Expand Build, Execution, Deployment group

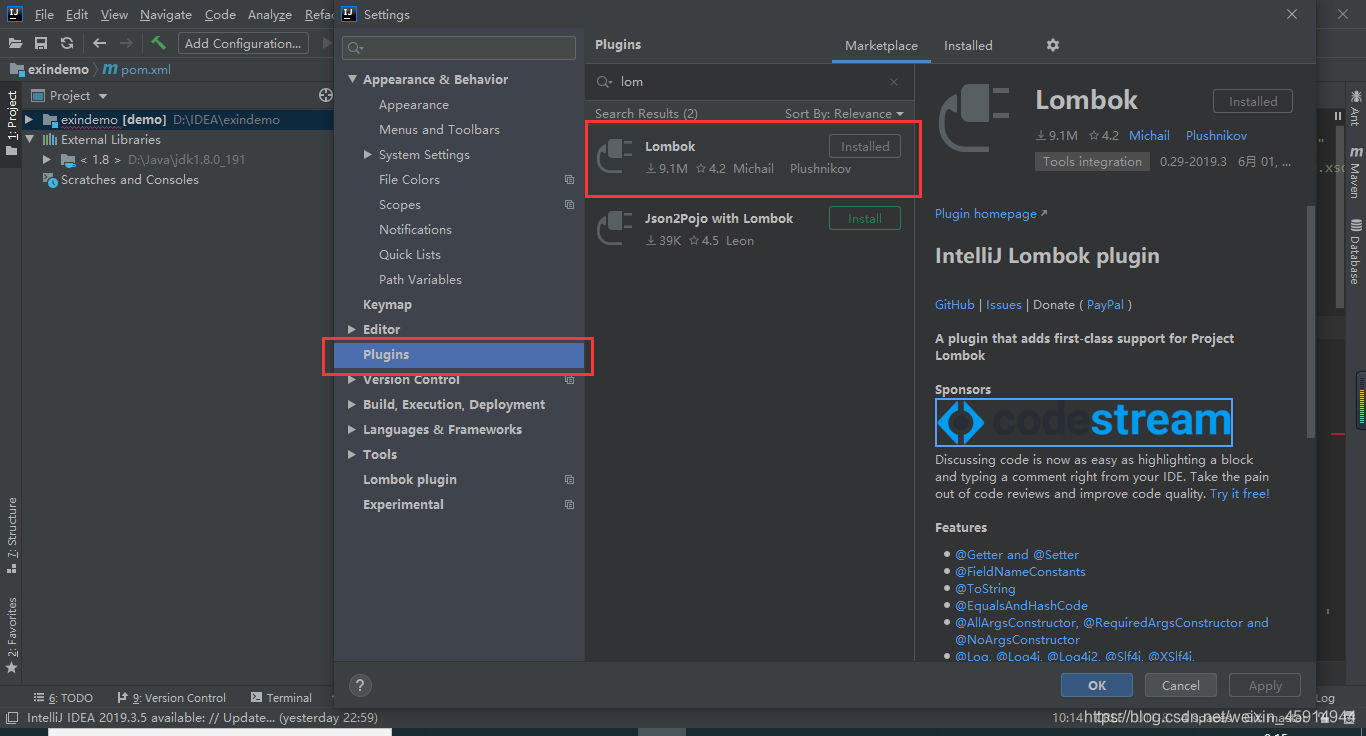click(352, 405)
